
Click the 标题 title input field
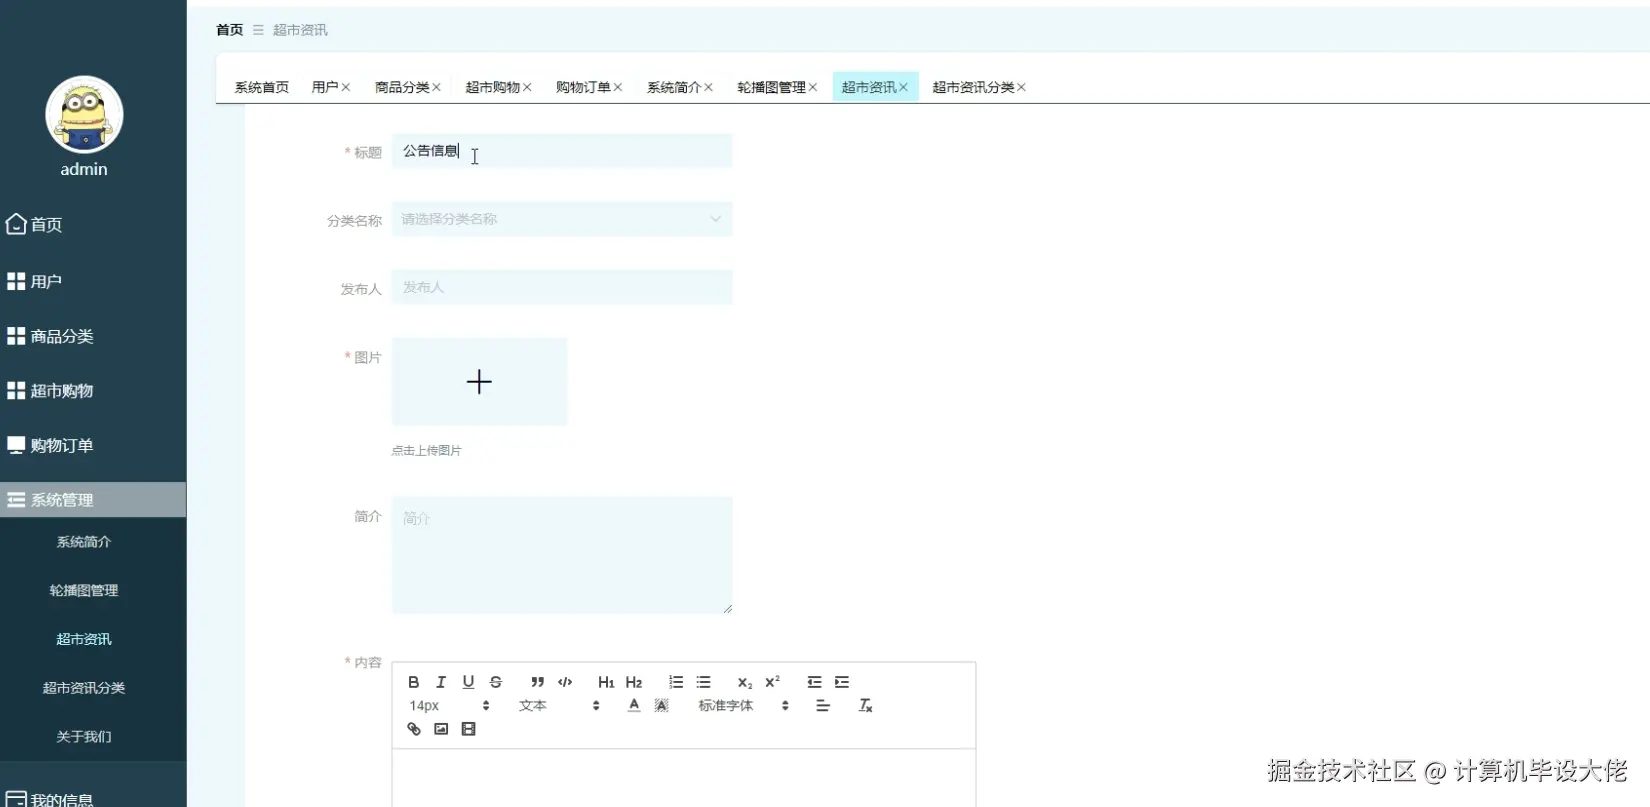(x=562, y=151)
